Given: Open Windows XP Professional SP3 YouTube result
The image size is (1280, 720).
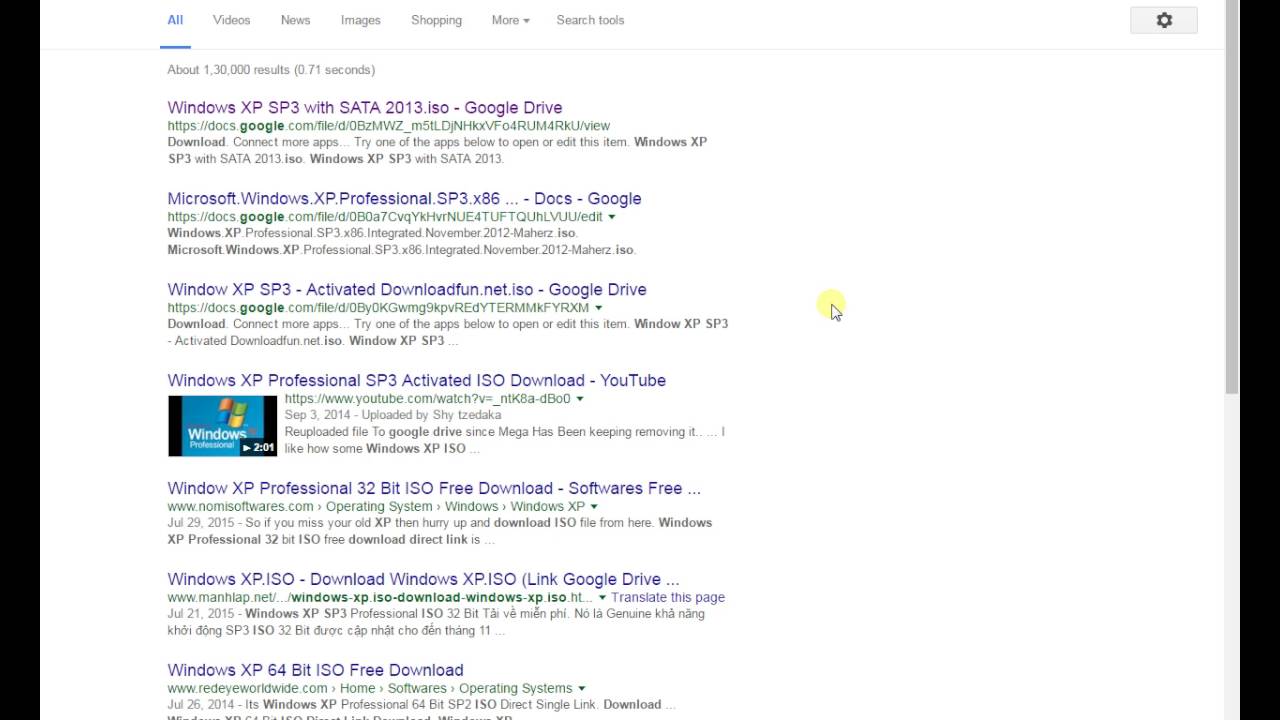Looking at the screenshot, I should tap(416, 381).
